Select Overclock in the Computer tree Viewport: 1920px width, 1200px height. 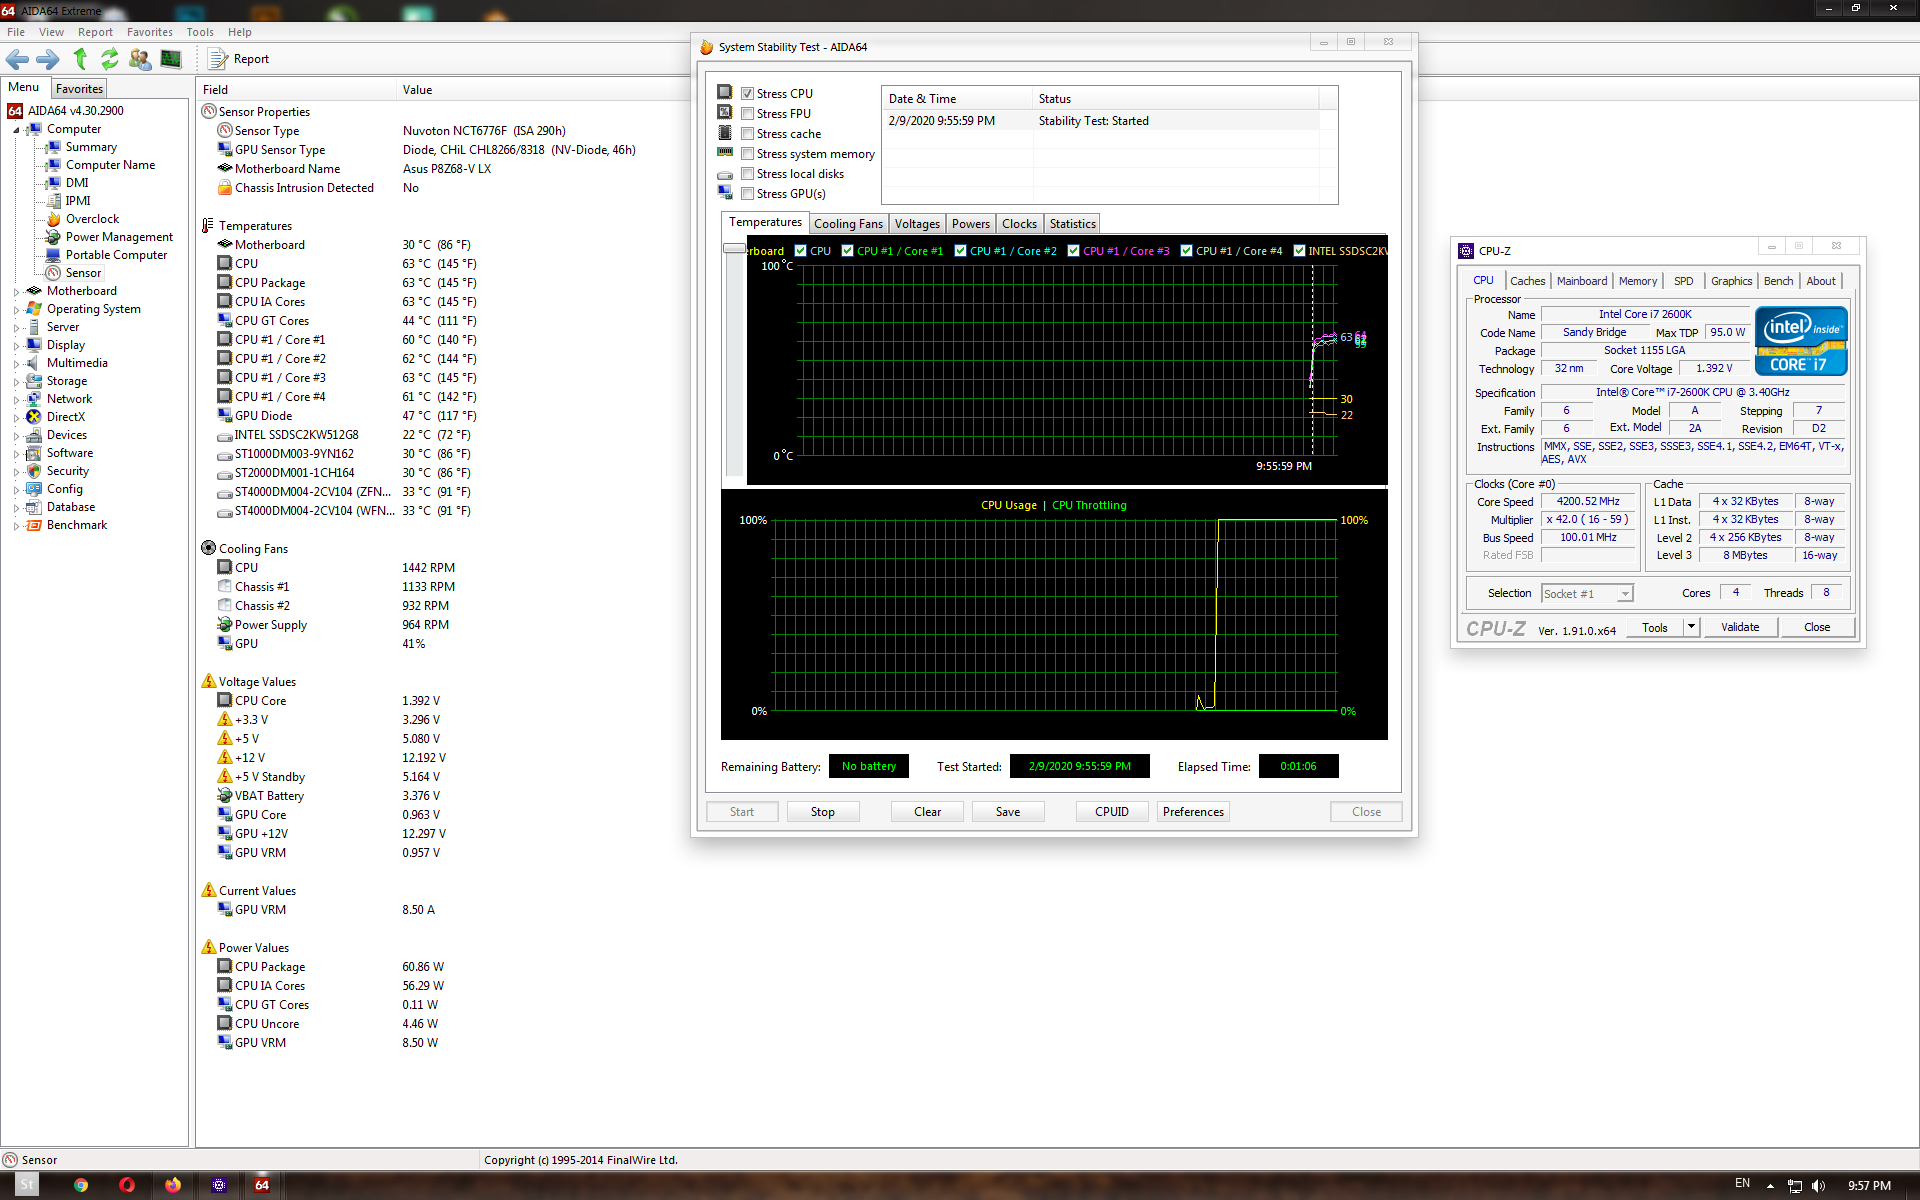click(x=92, y=219)
